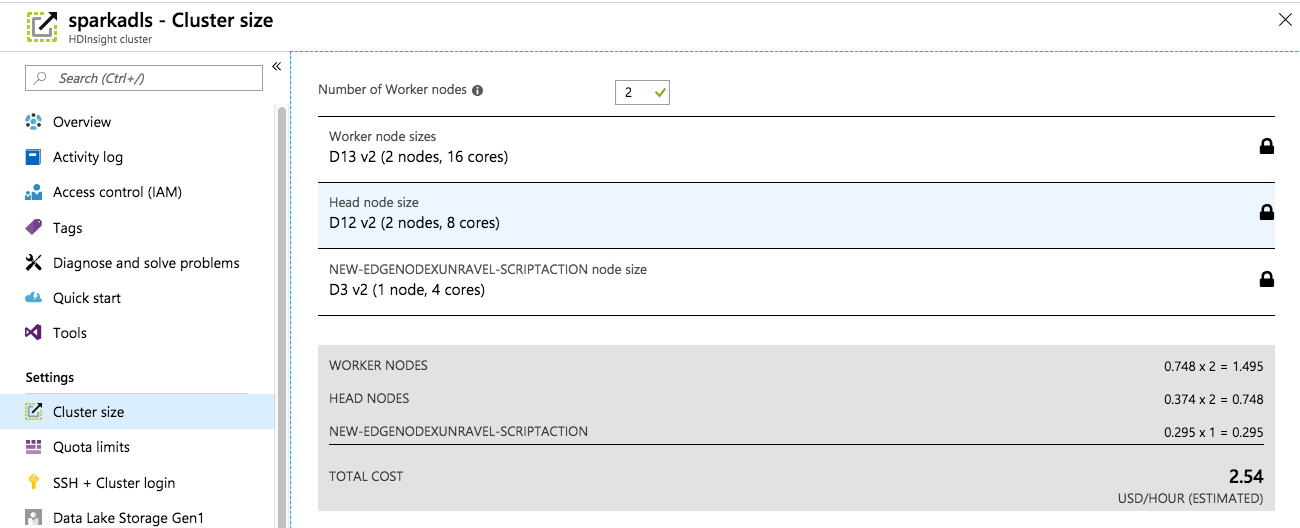Click the SSH + Cluster login key icon

pyautogui.click(x=34, y=483)
